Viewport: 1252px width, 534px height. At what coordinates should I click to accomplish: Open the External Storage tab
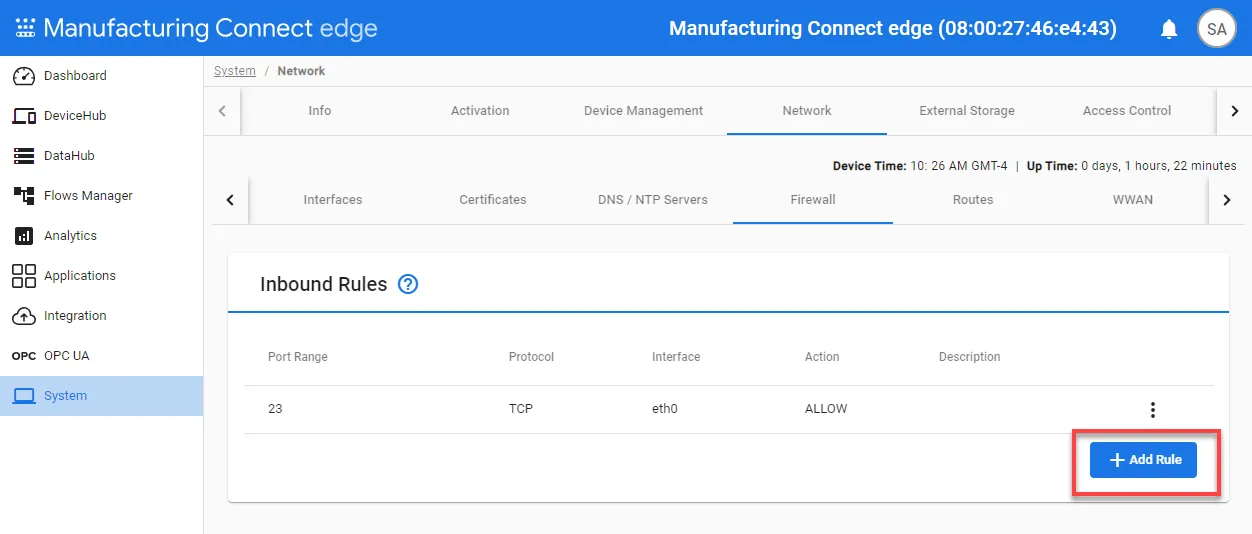pos(967,111)
